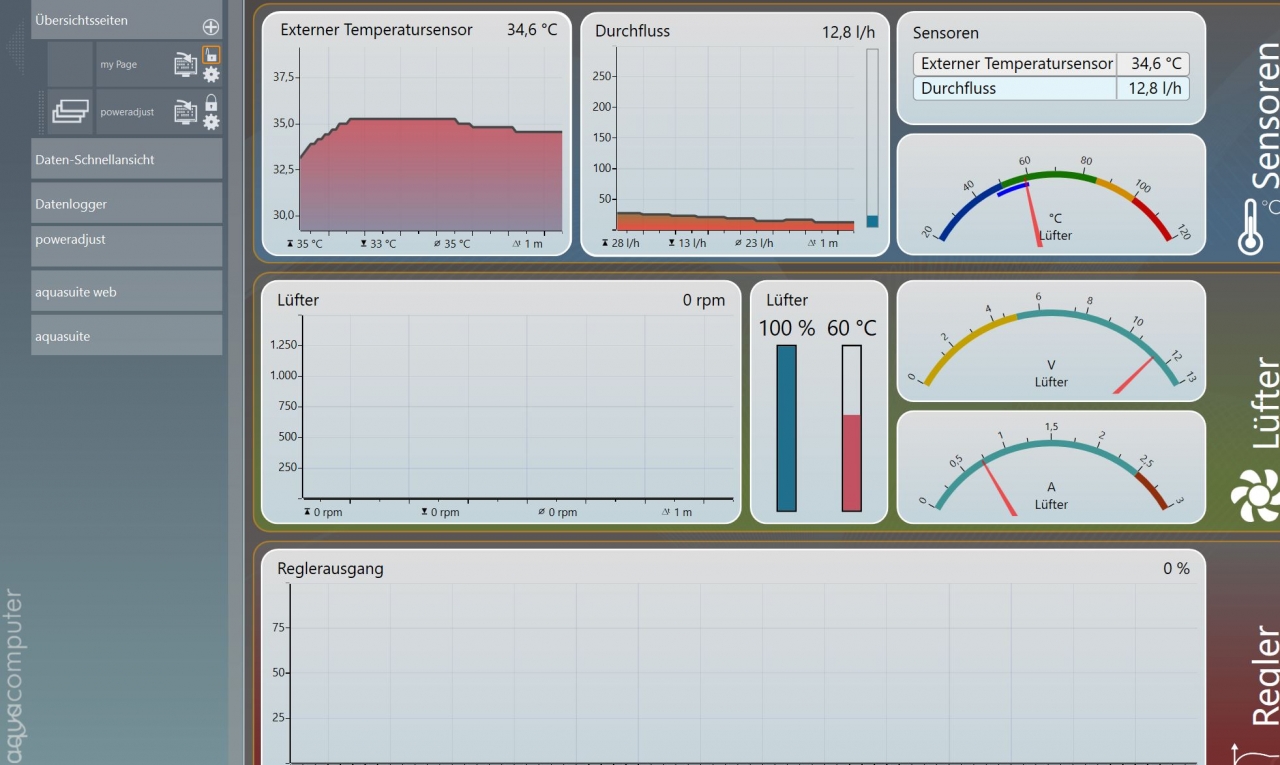Click desktop mode icon for poweradjust page
Viewport: 1280px width, 765px height.
(x=185, y=112)
